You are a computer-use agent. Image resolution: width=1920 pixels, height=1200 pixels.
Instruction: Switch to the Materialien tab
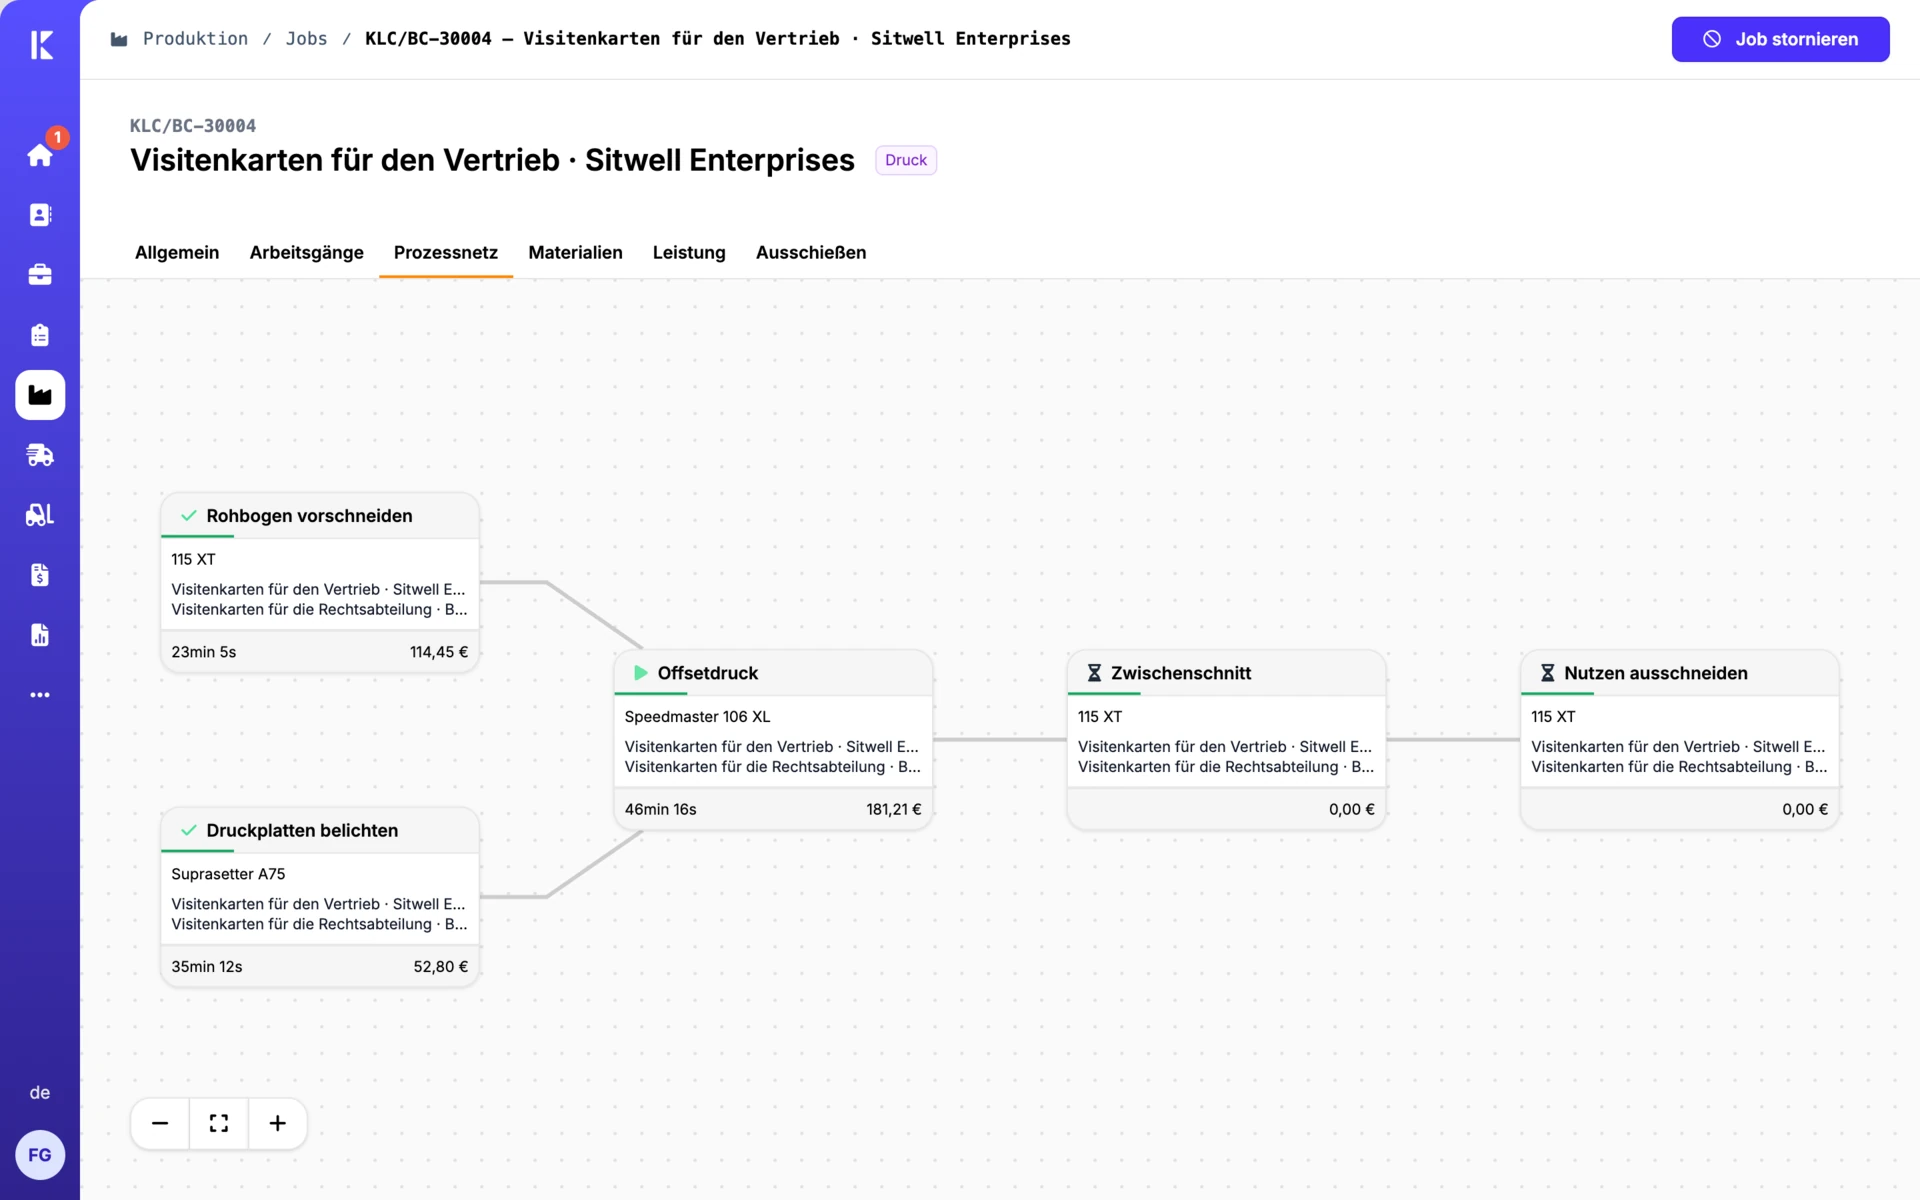click(x=575, y=252)
